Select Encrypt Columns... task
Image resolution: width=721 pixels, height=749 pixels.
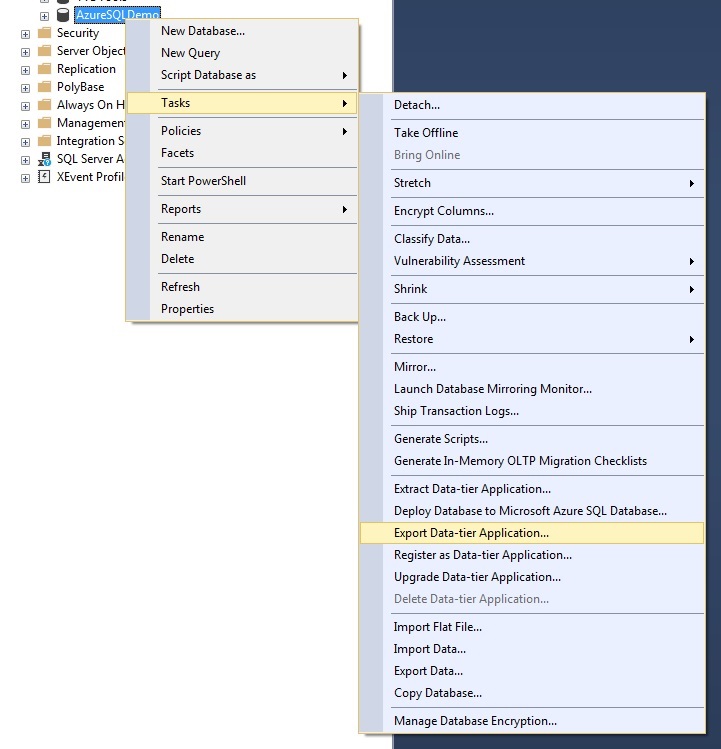[x=532, y=211]
